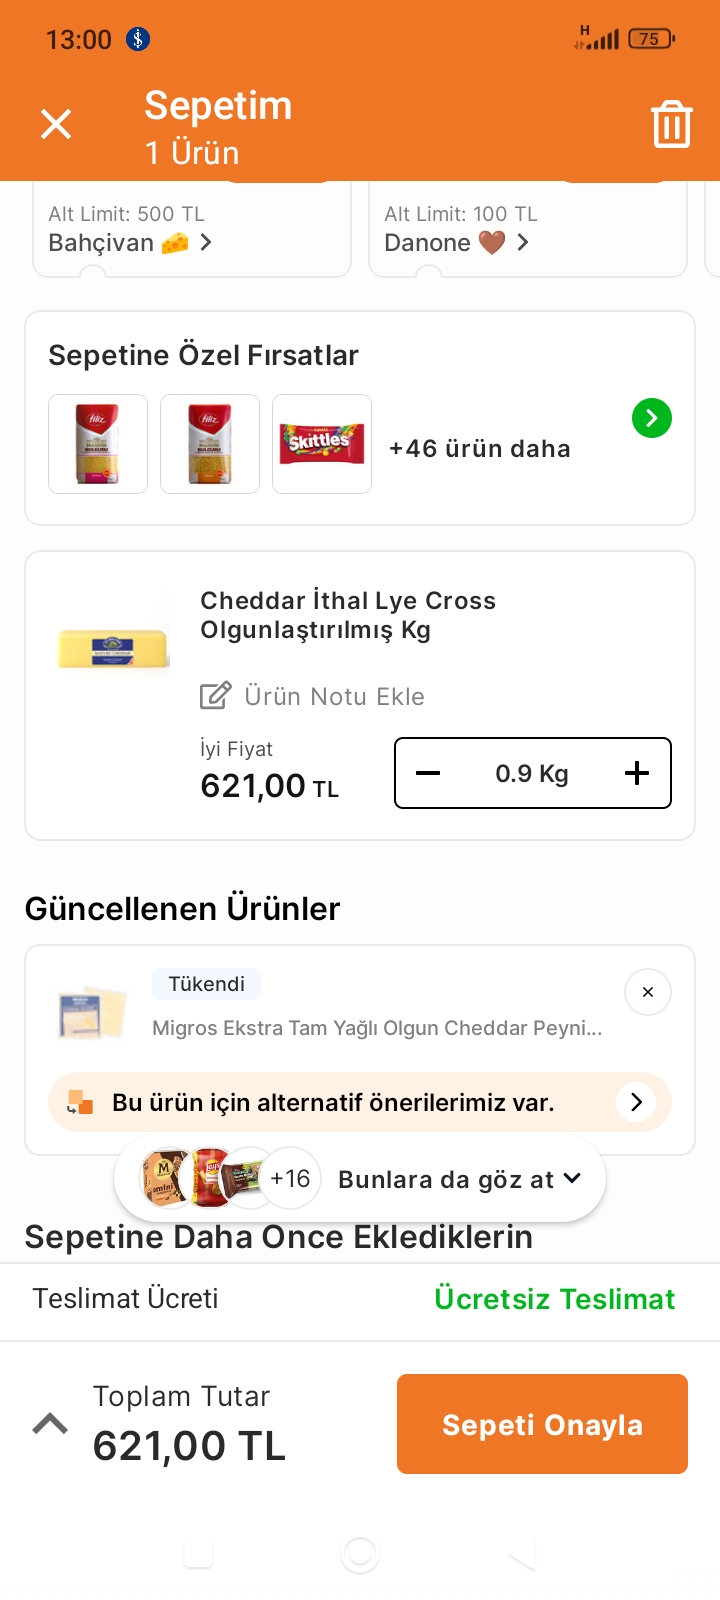Open the green arrow for special offers
Screen dimensions: 720x1600
tap(652, 418)
